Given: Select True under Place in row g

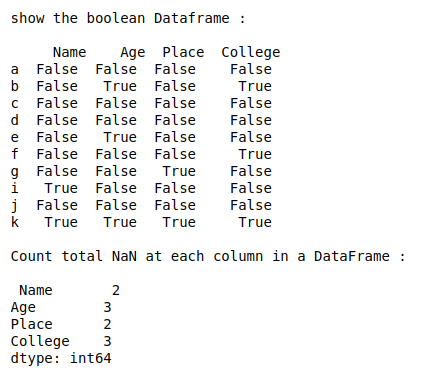Looking at the screenshot, I should [x=179, y=171].
